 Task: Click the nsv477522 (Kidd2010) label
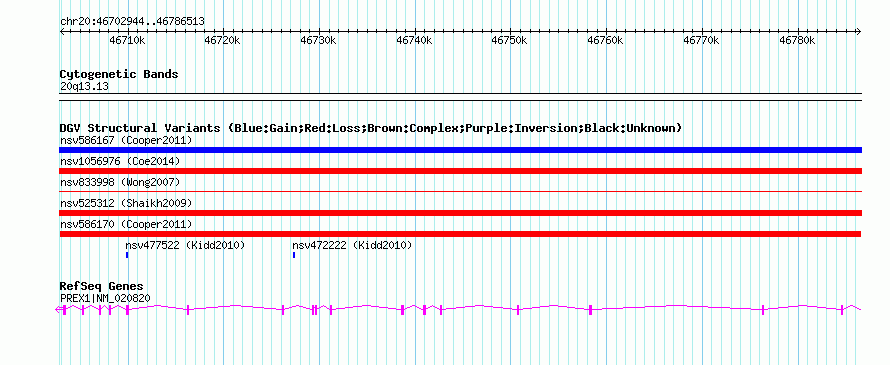185,245
